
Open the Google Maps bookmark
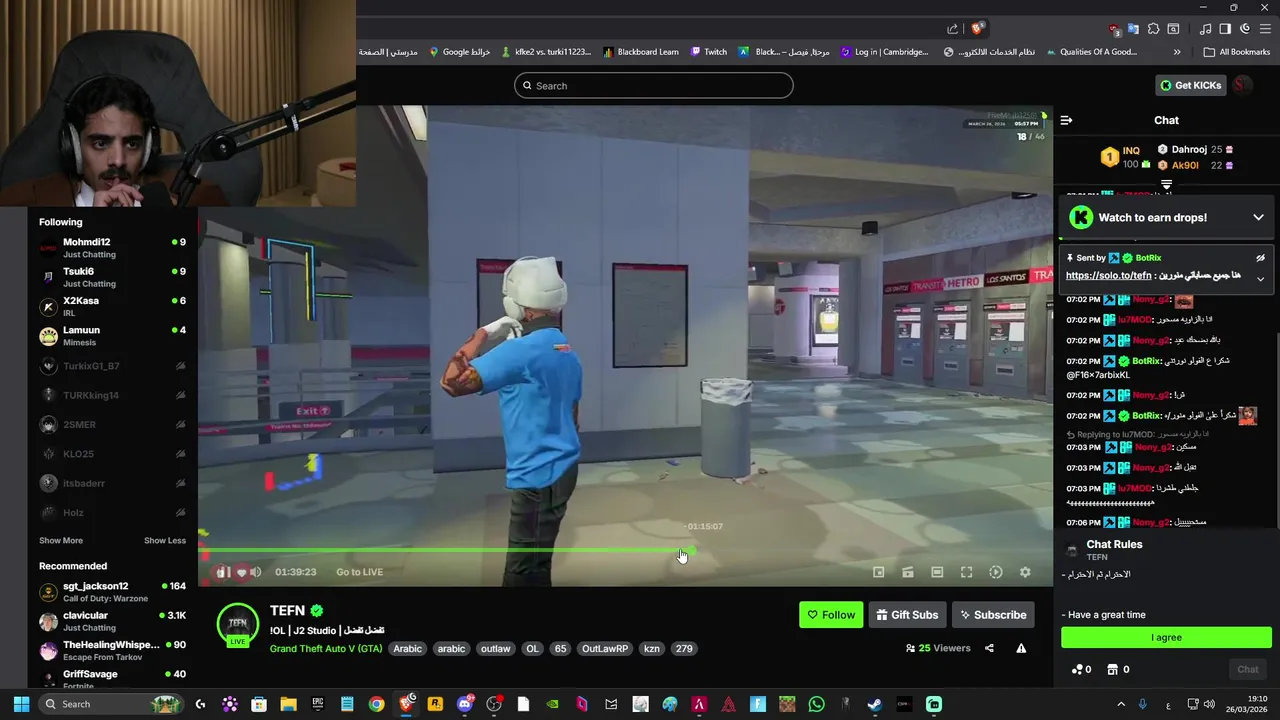[460, 52]
